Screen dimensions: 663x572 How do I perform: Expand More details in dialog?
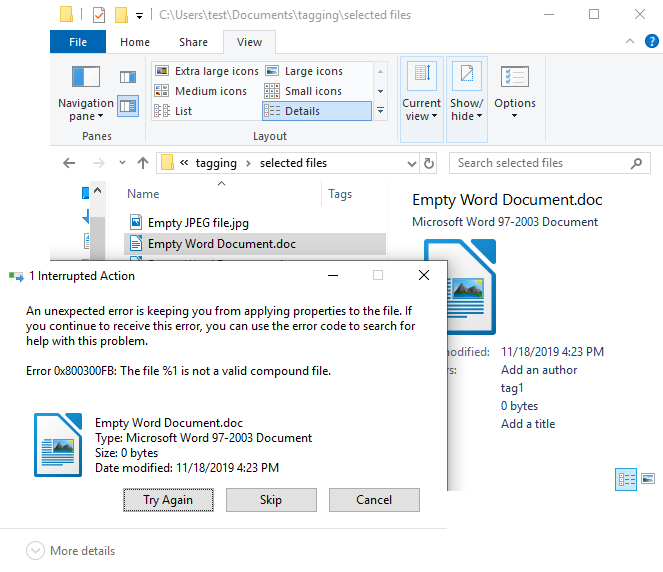(71, 550)
